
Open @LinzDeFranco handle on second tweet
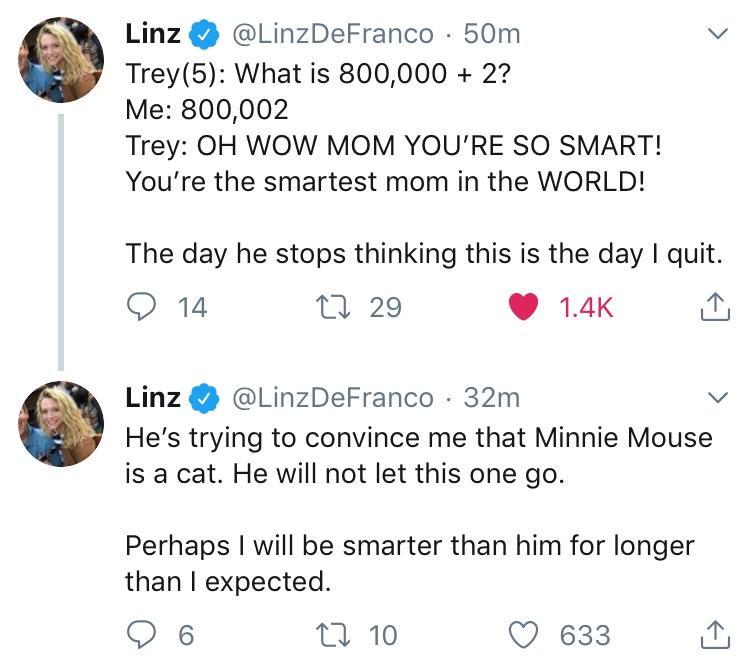[x=333, y=397]
